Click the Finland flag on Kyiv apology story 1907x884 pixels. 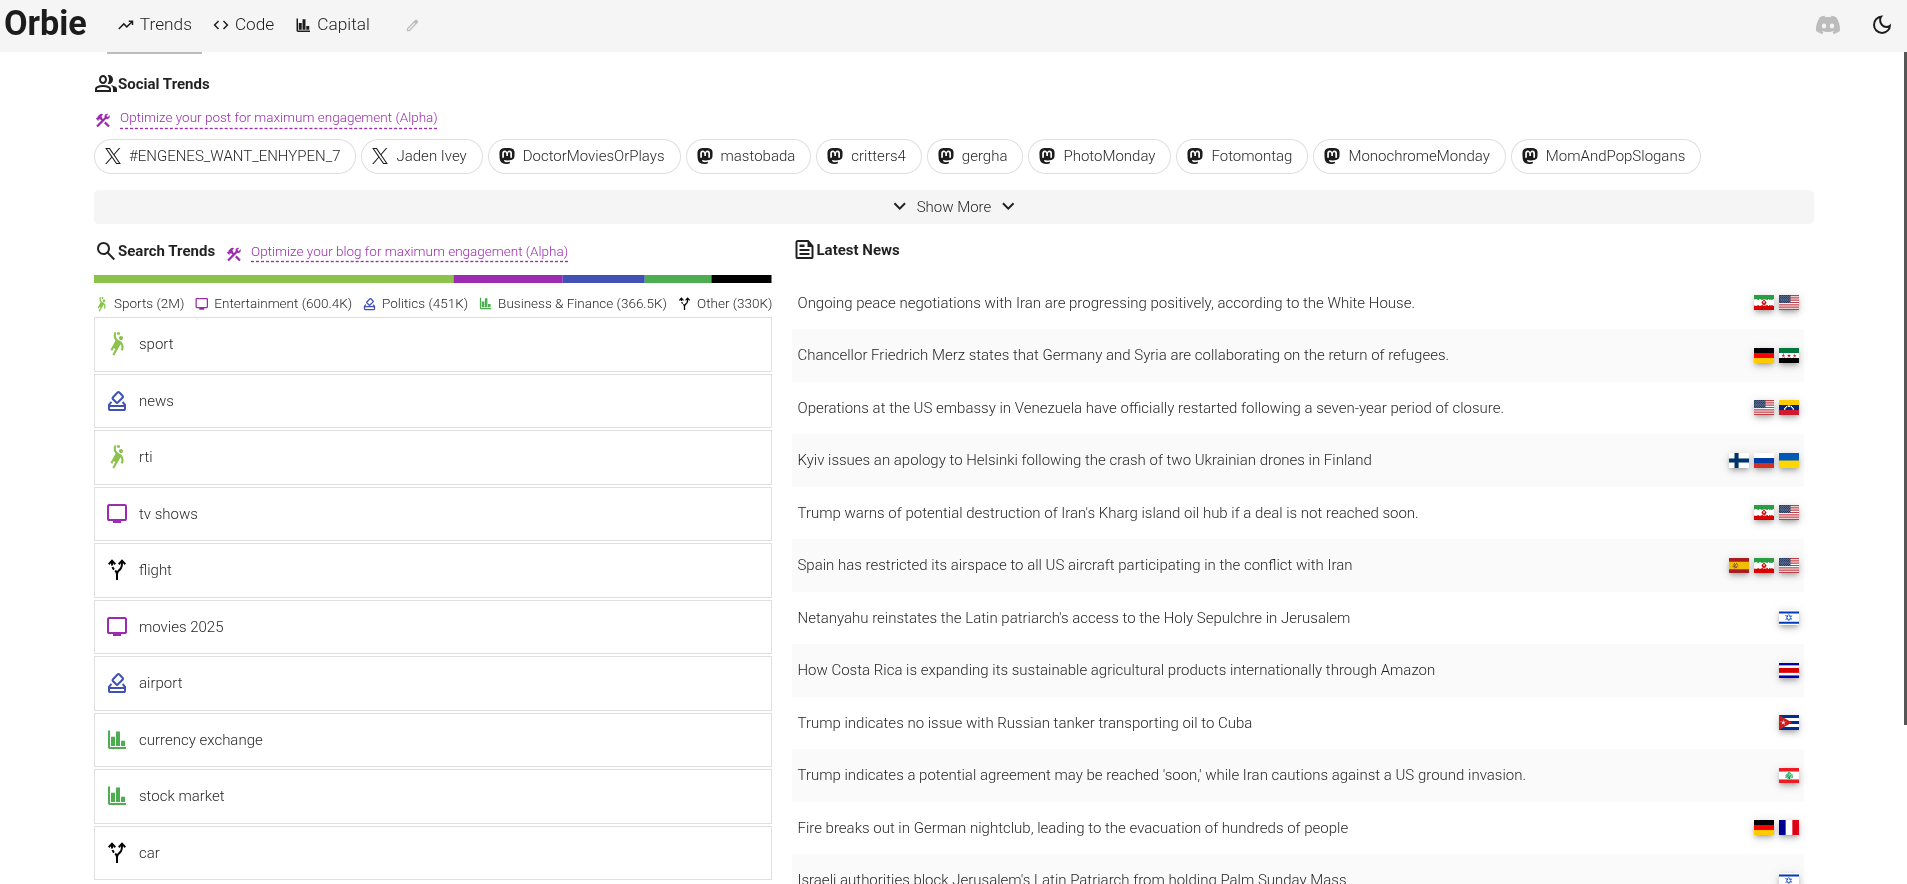click(x=1738, y=461)
